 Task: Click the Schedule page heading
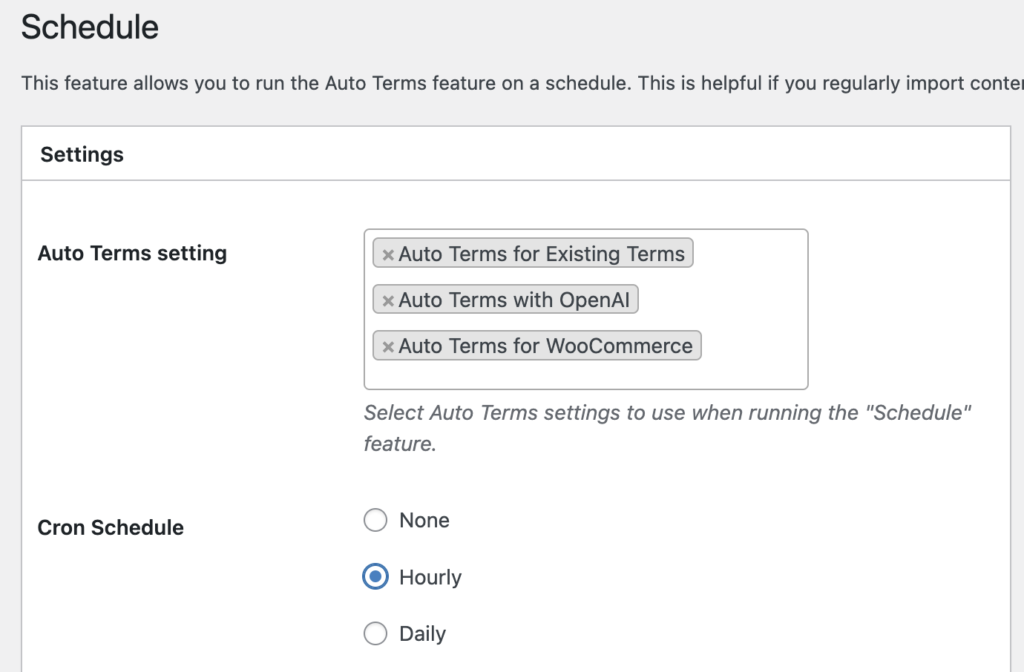tap(89, 27)
